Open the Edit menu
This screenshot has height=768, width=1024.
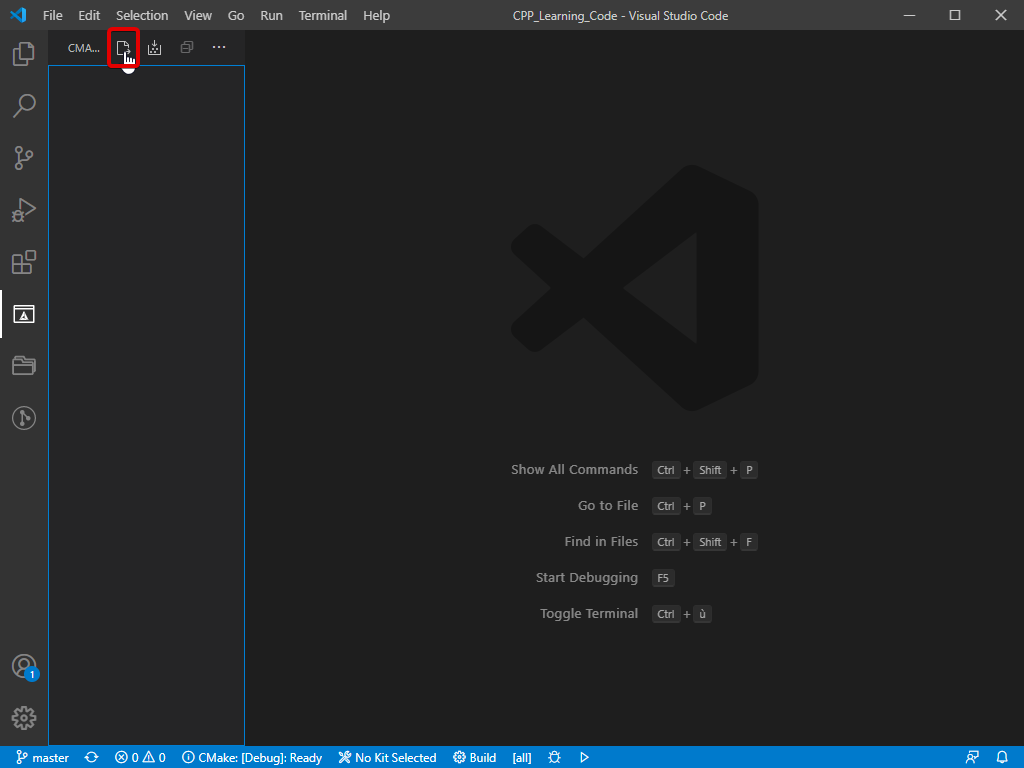point(89,15)
